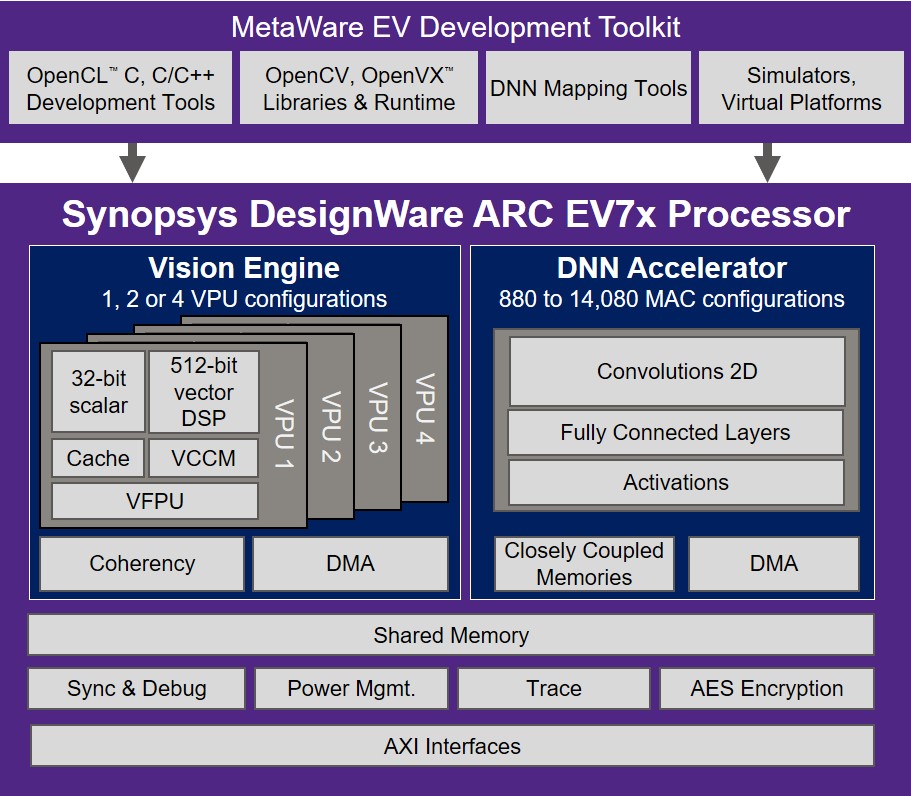This screenshot has height=796, width=911.
Task: Click the VPU 3 label
Action: click(x=378, y=417)
